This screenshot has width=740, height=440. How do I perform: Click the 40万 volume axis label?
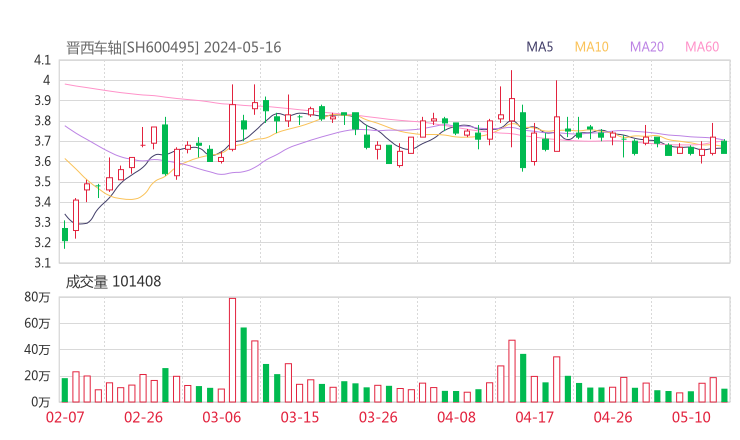[37, 350]
